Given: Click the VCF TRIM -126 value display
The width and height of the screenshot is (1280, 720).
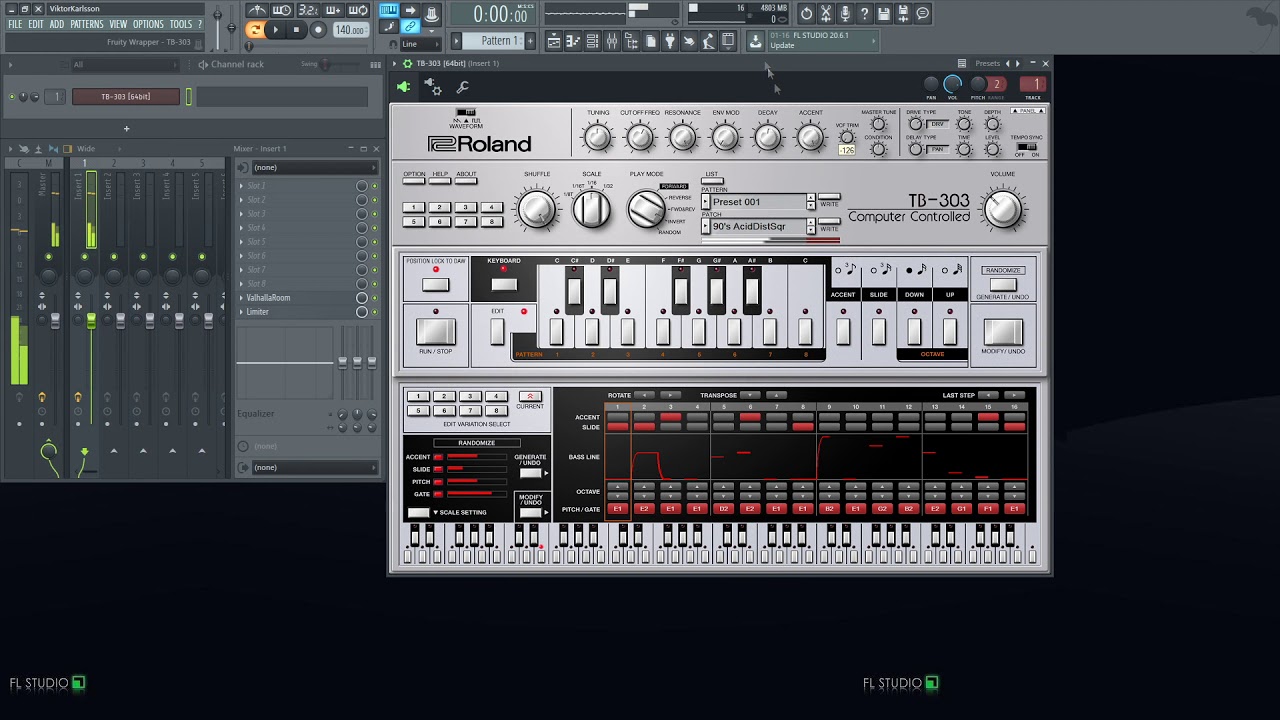Looking at the screenshot, I should (x=846, y=150).
